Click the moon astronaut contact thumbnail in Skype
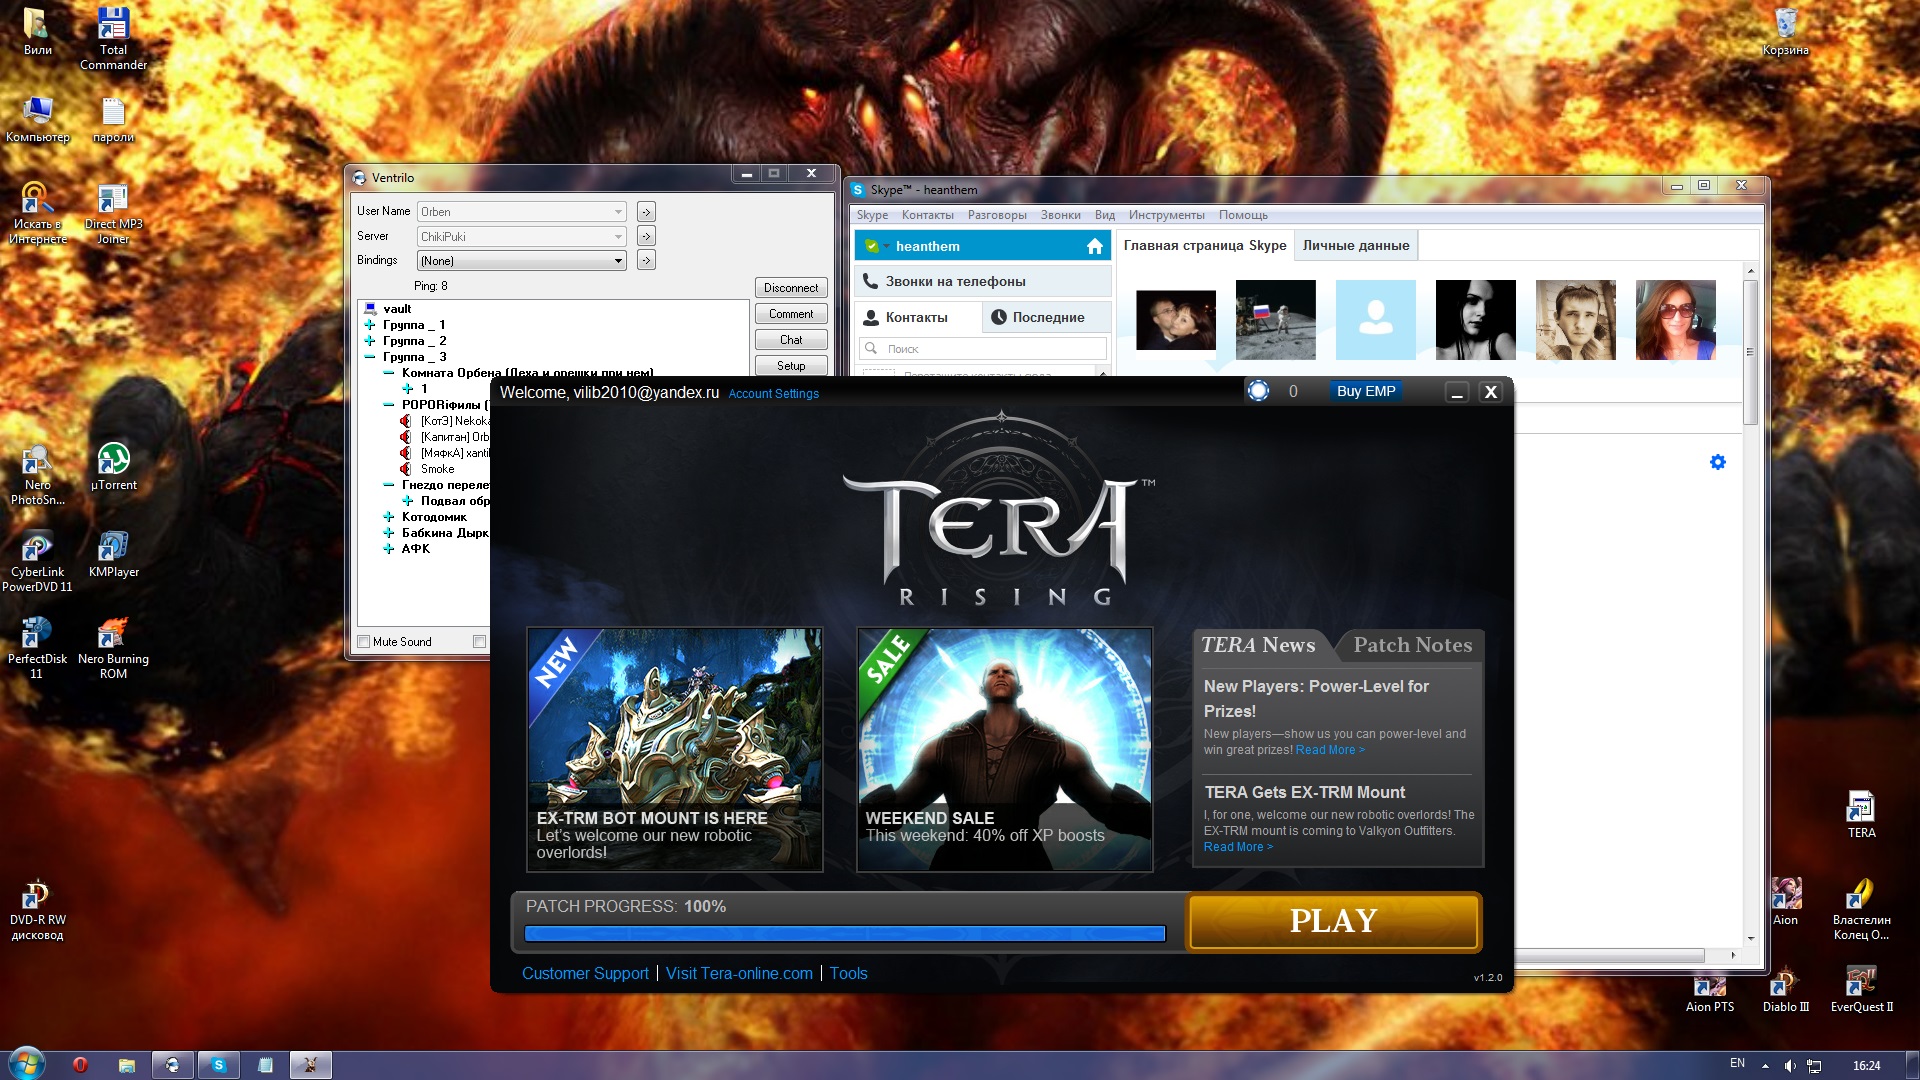The image size is (1920, 1080). pyautogui.click(x=1276, y=320)
